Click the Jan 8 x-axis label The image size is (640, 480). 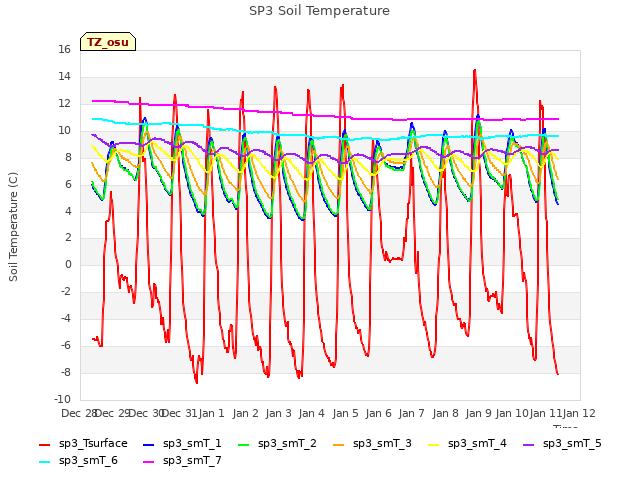(445, 413)
